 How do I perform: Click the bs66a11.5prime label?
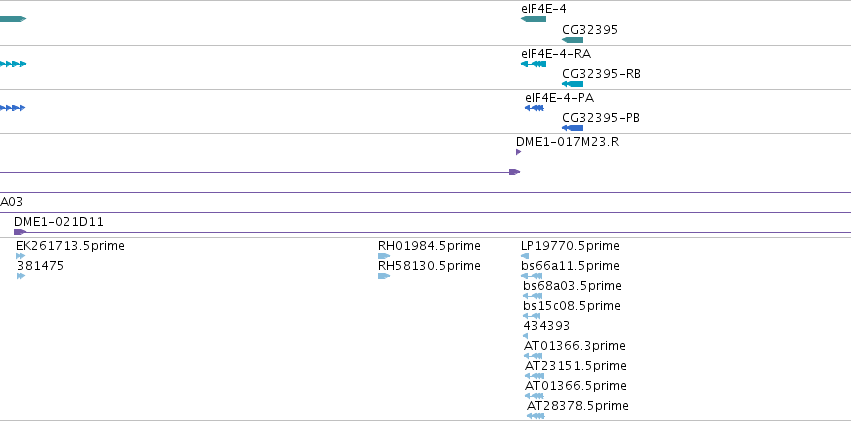[570, 266]
